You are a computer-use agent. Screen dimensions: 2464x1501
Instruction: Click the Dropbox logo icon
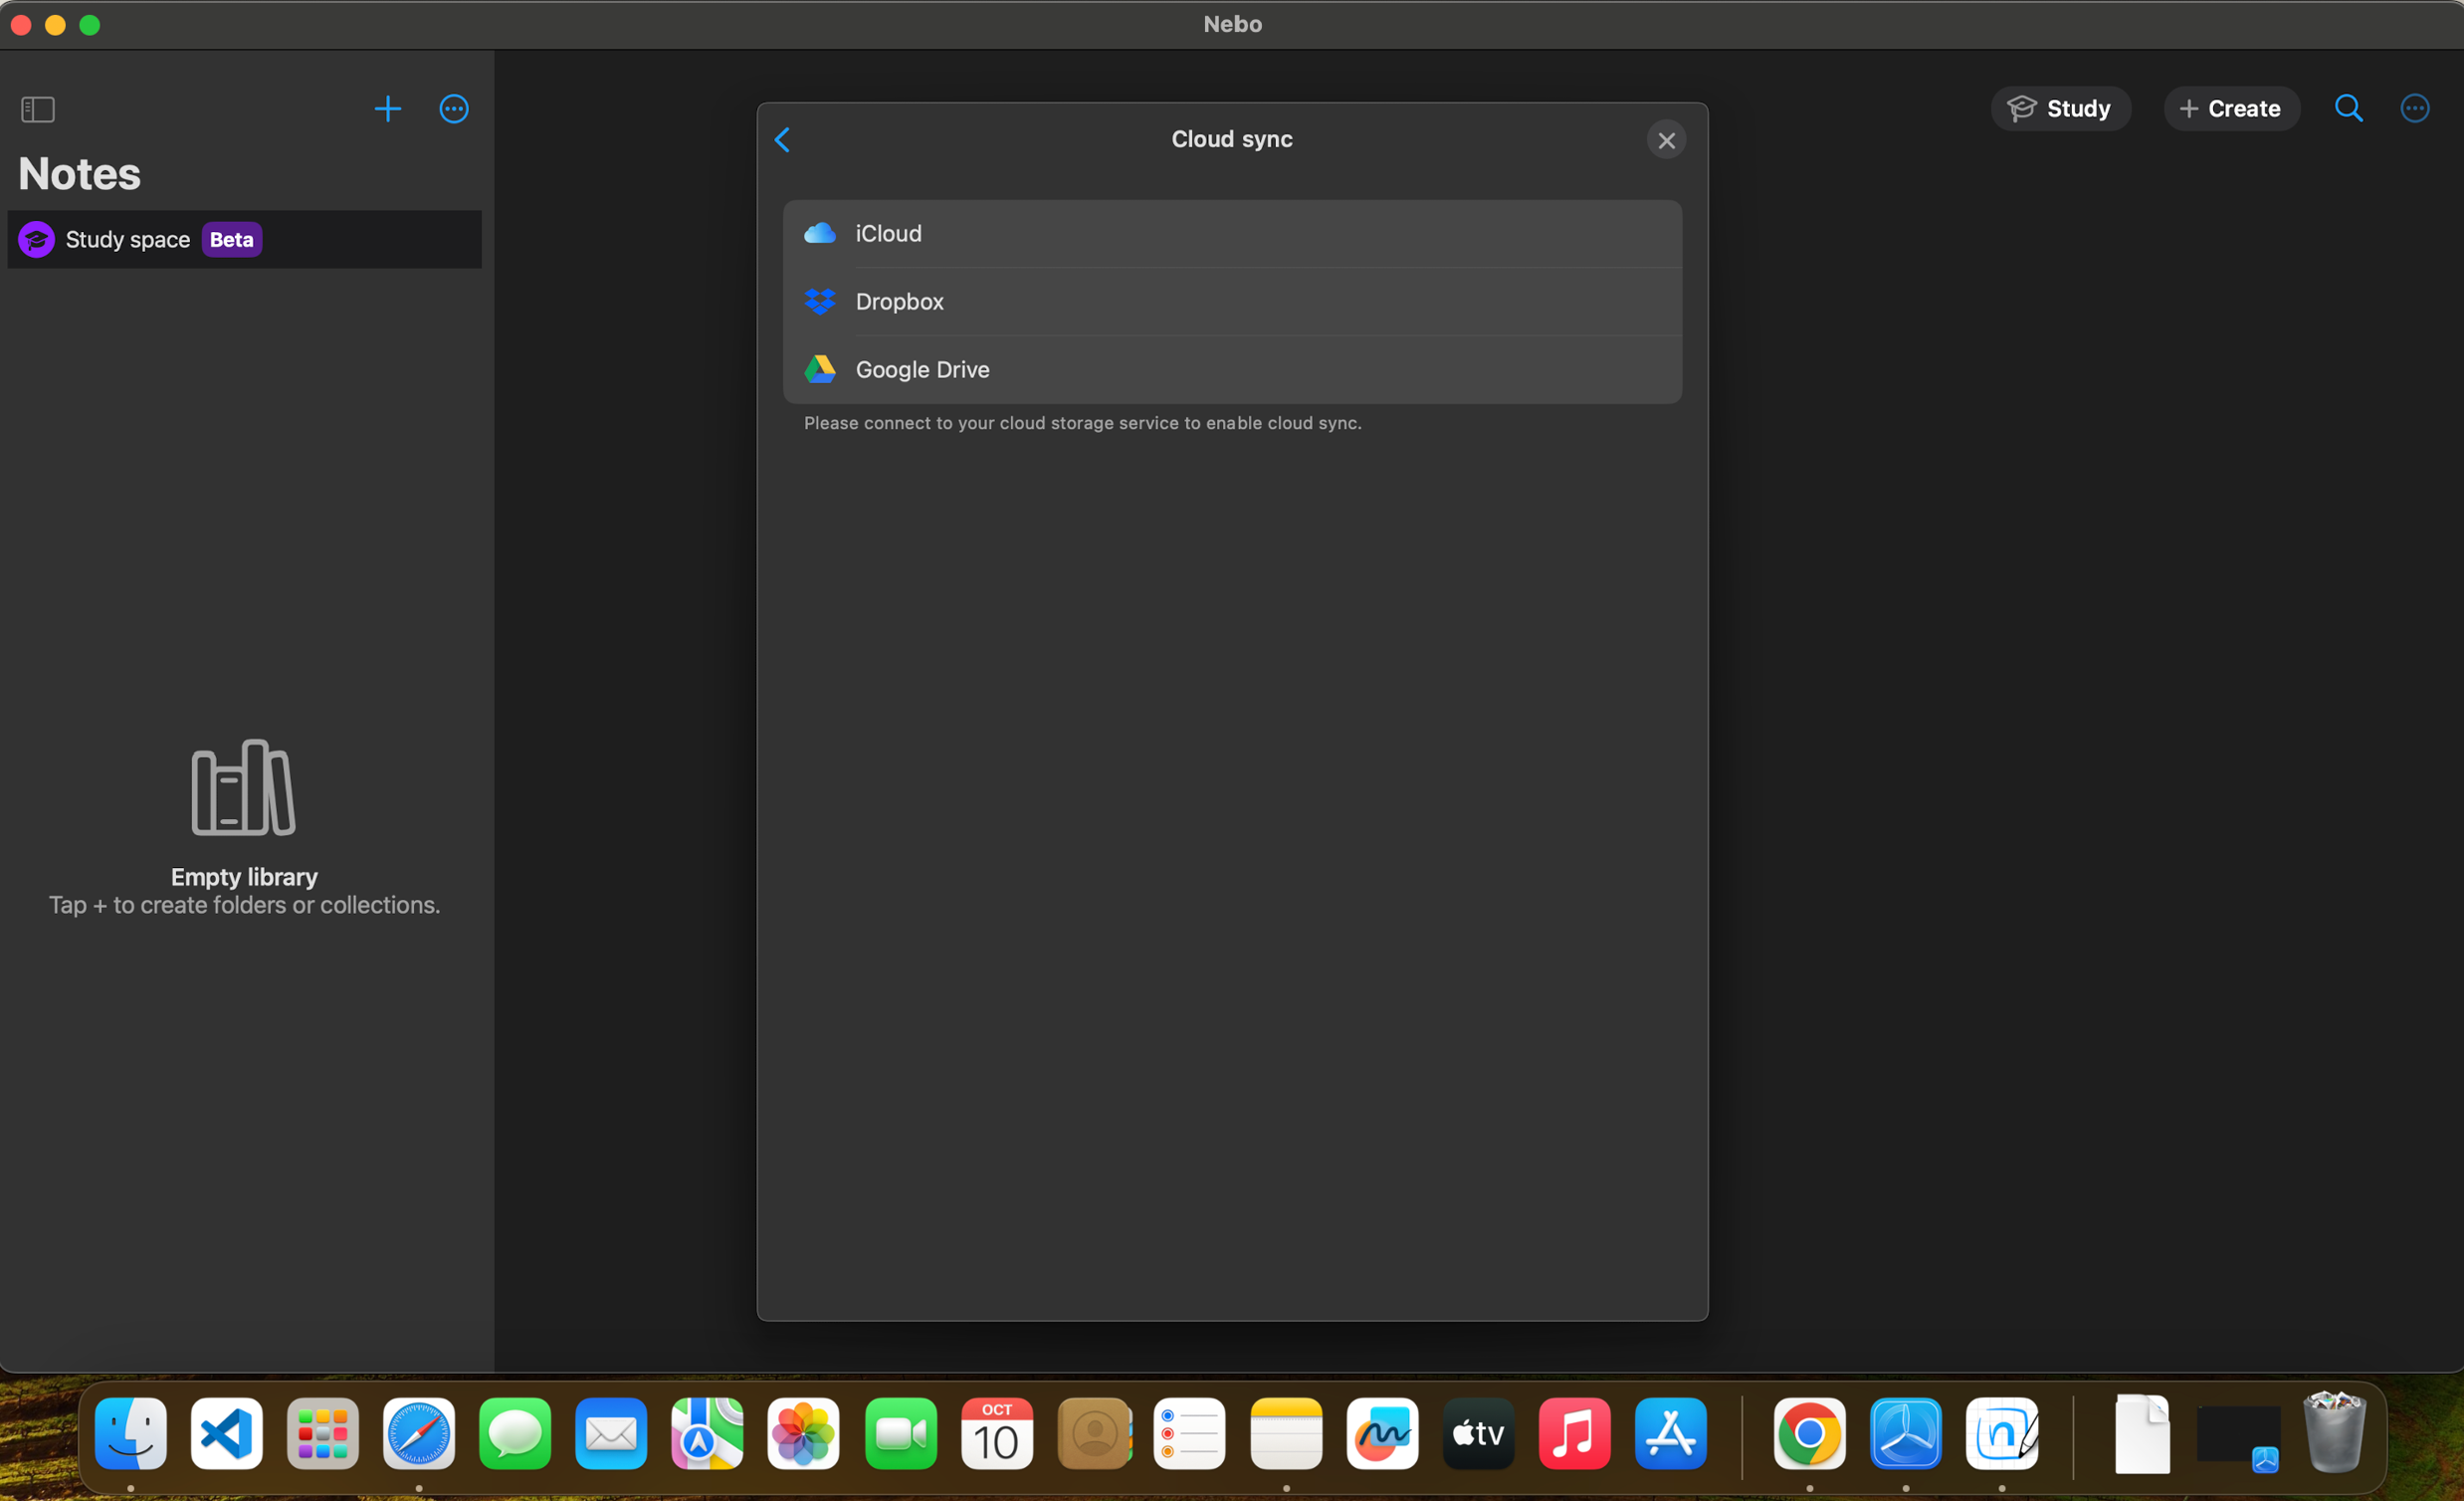coord(820,302)
